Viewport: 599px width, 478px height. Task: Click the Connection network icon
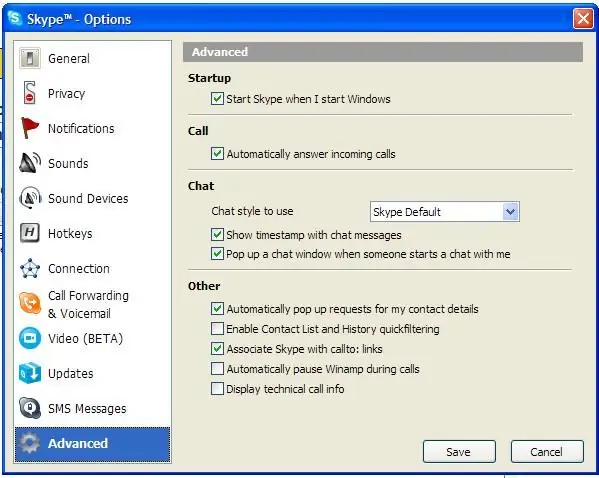pos(30,268)
